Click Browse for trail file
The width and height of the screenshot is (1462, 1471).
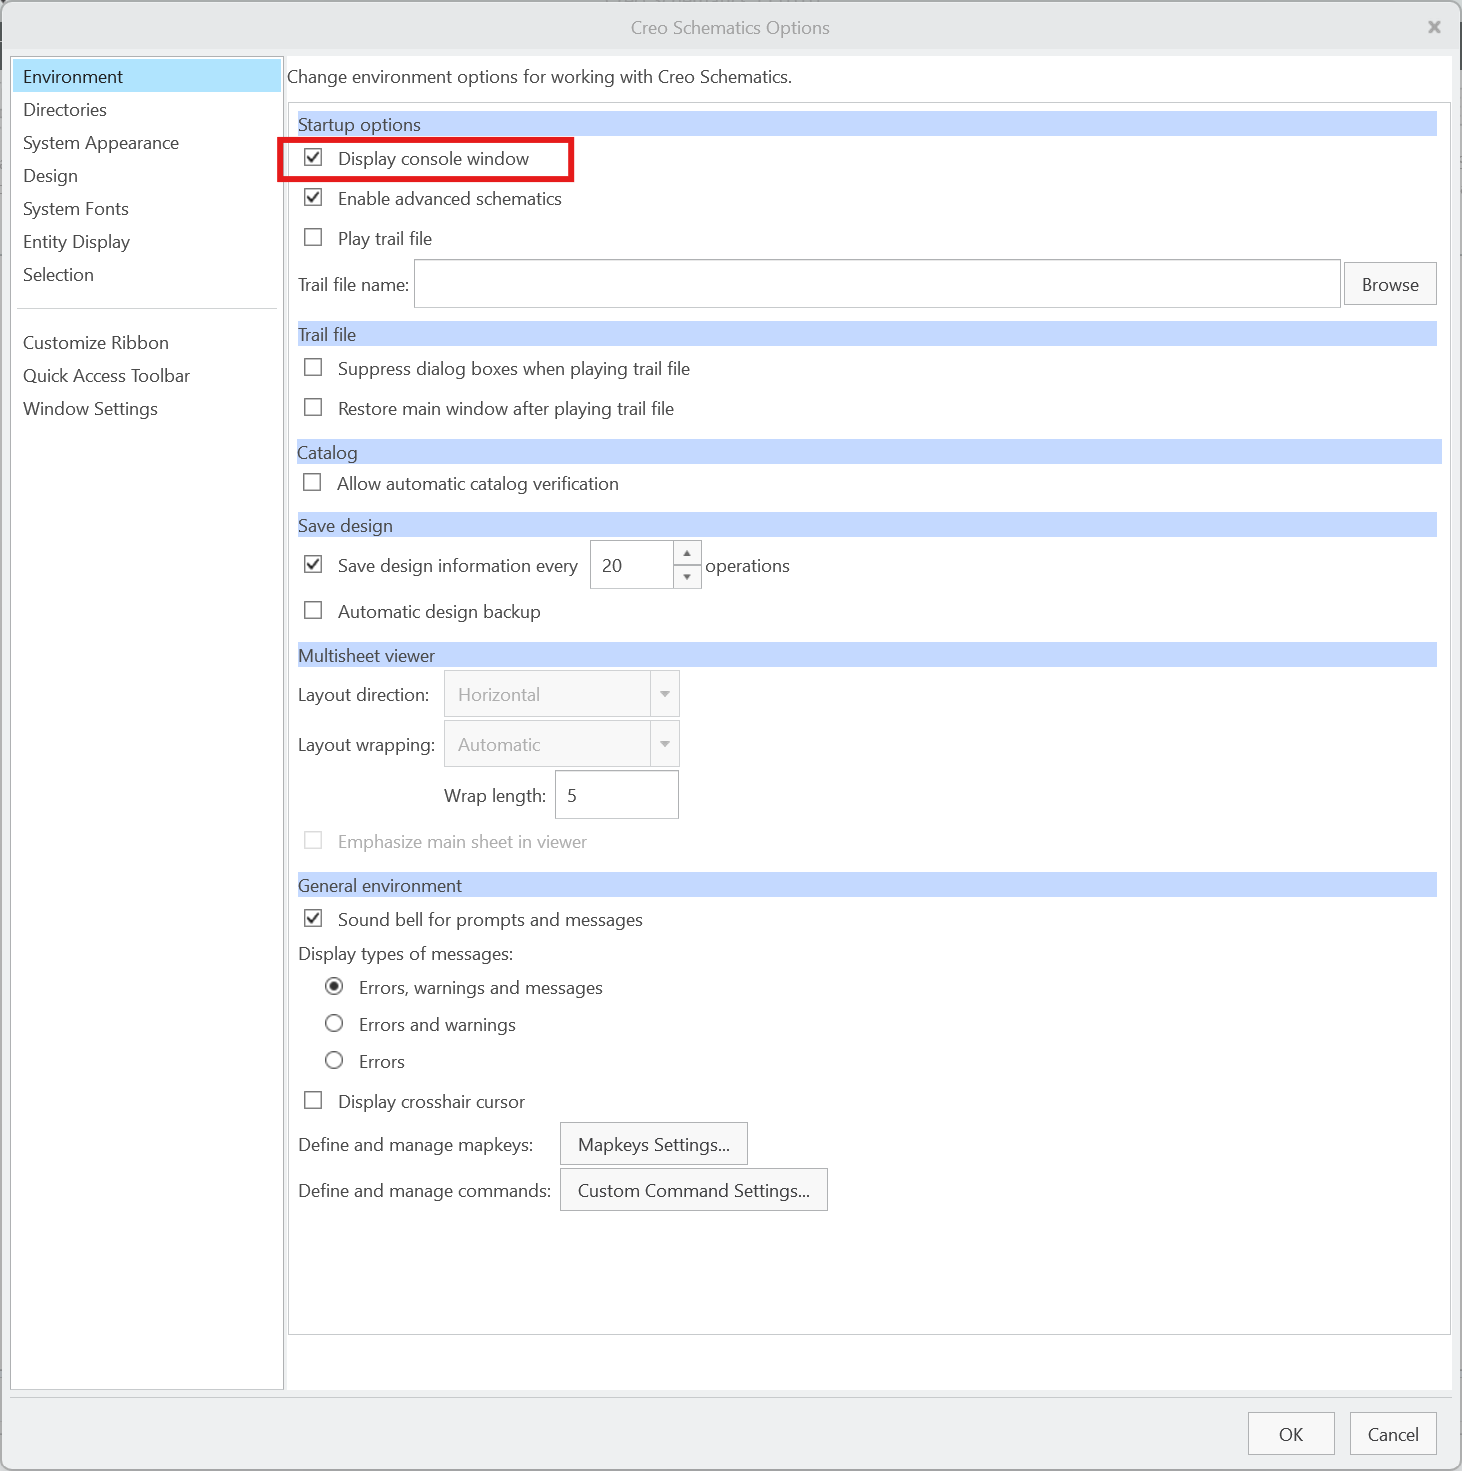pos(1390,284)
